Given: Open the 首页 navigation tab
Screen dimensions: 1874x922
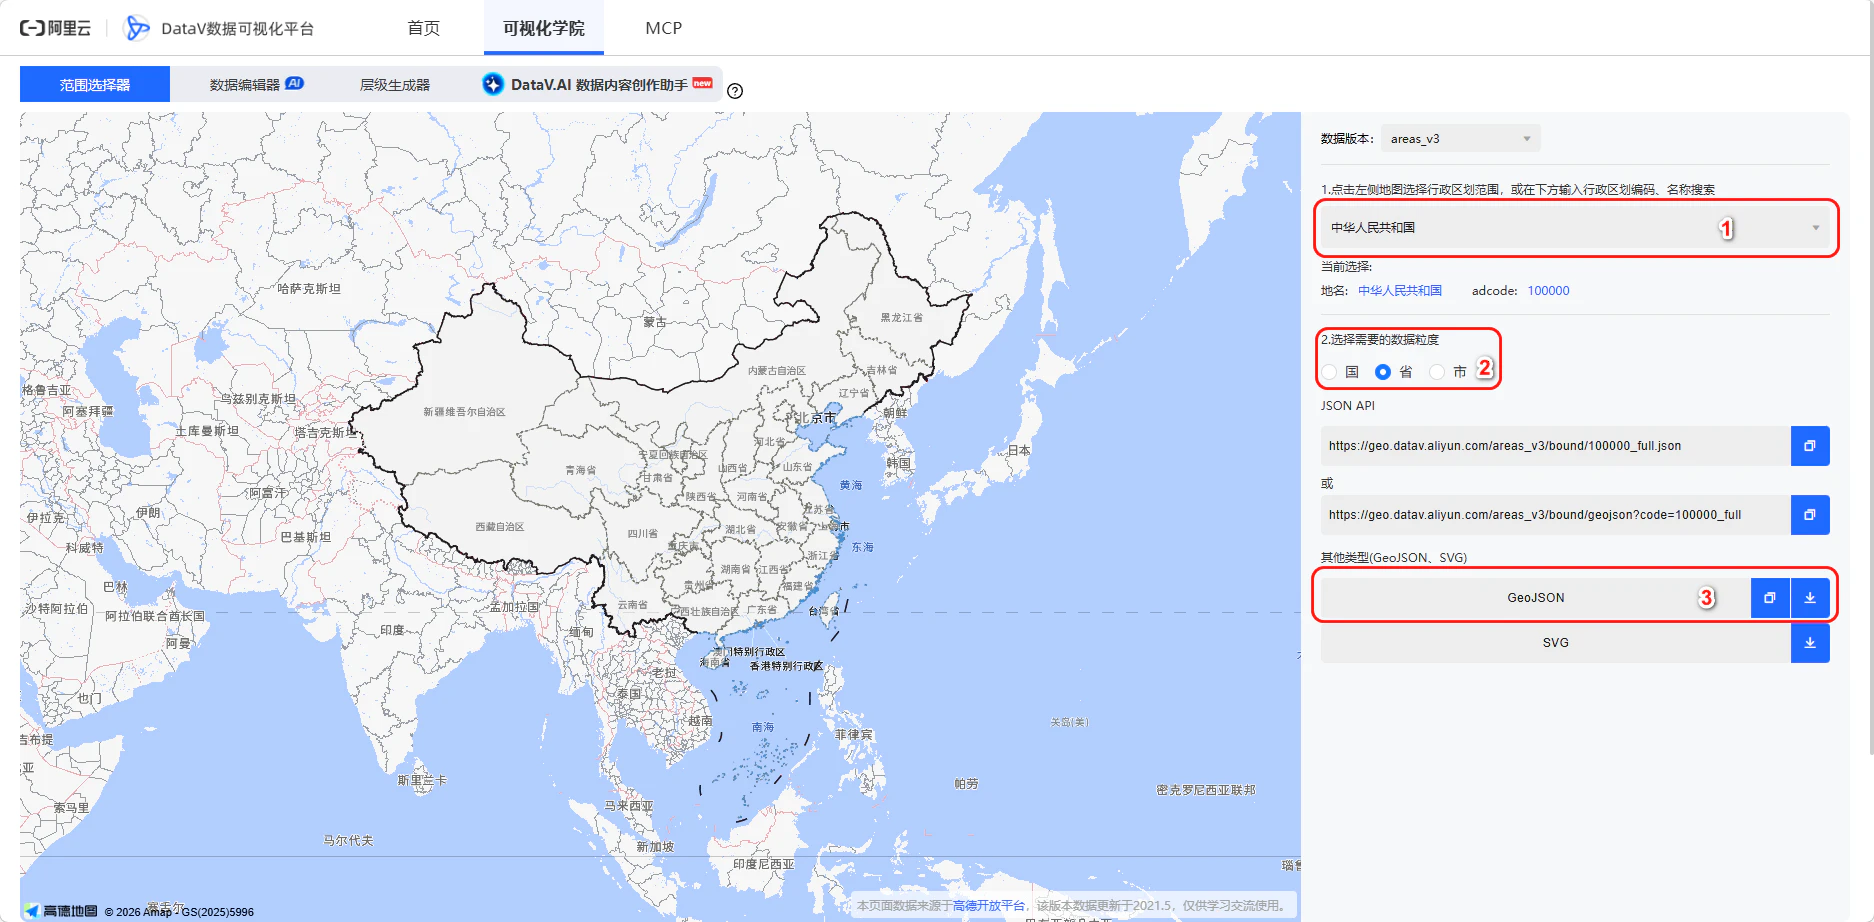Looking at the screenshot, I should coord(423,28).
